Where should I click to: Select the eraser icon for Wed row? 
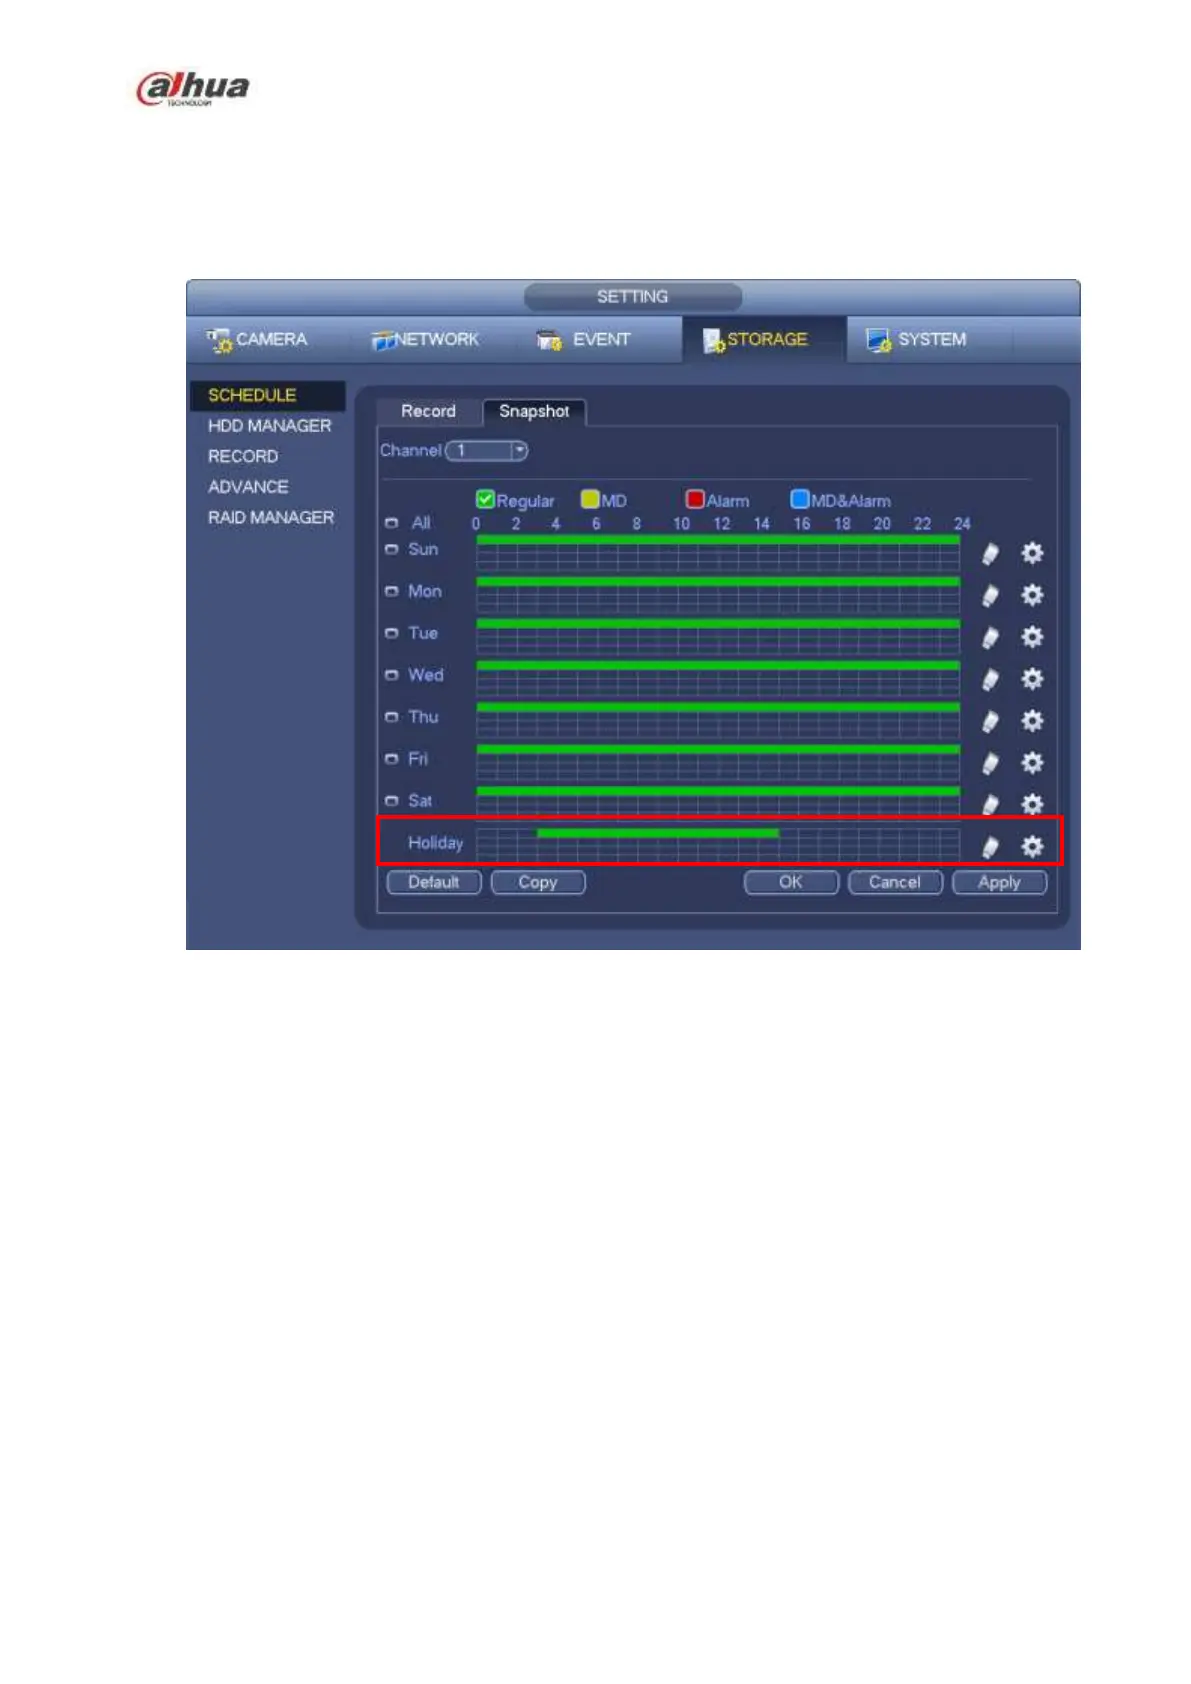990,680
